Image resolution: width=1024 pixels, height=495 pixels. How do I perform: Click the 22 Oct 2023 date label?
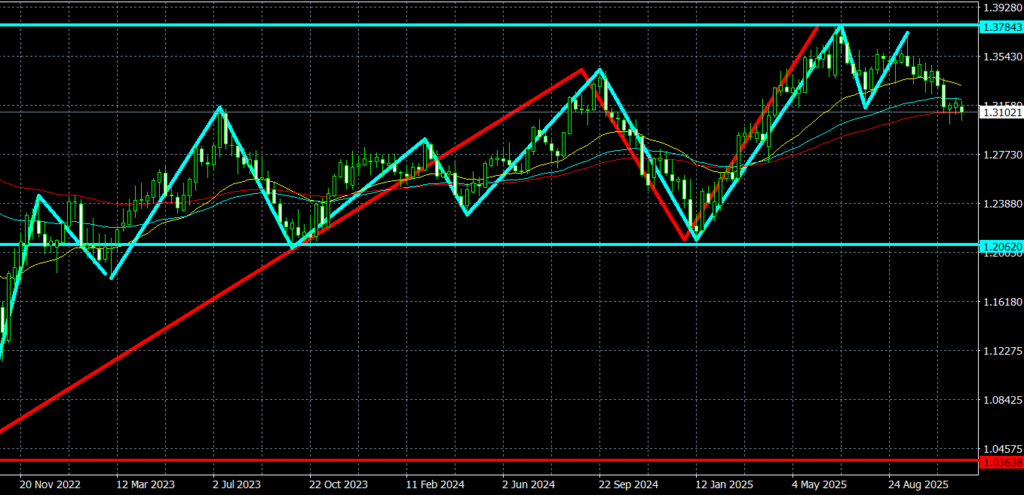click(339, 481)
